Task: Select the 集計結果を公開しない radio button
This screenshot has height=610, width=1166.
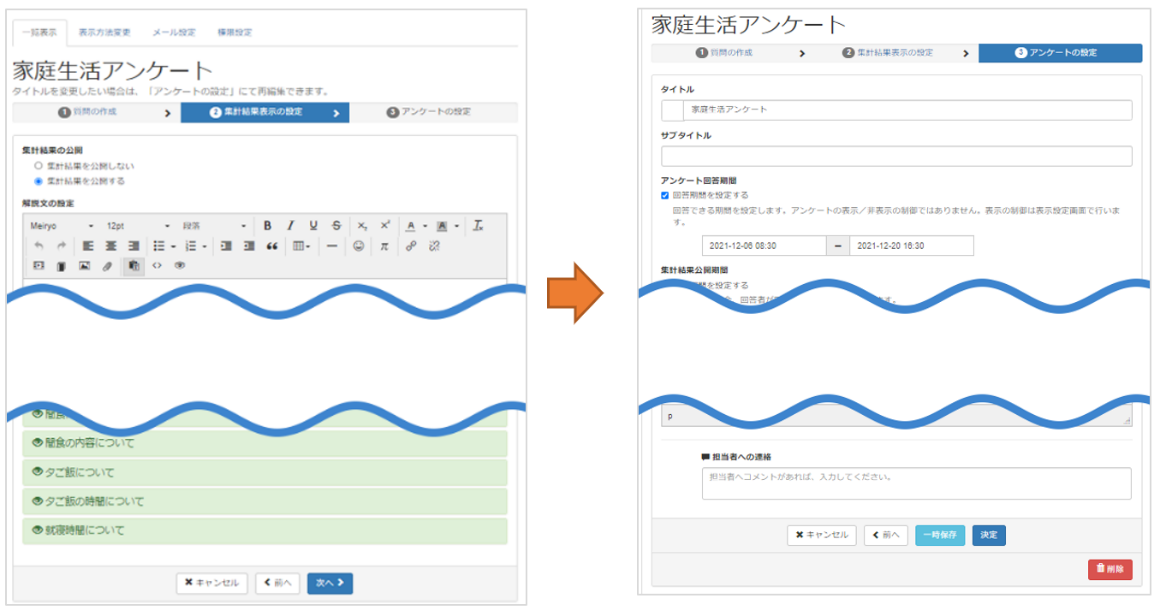Action: coord(39,165)
